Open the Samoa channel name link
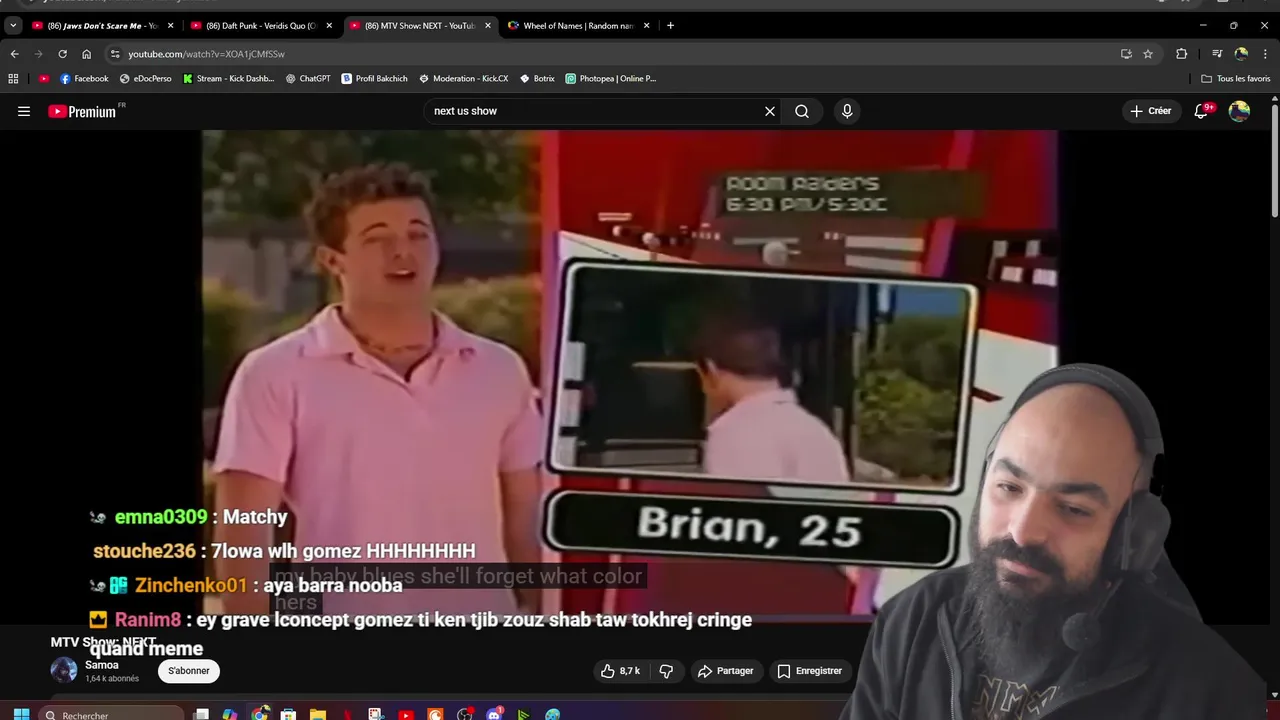The width and height of the screenshot is (1280, 720). point(102,665)
